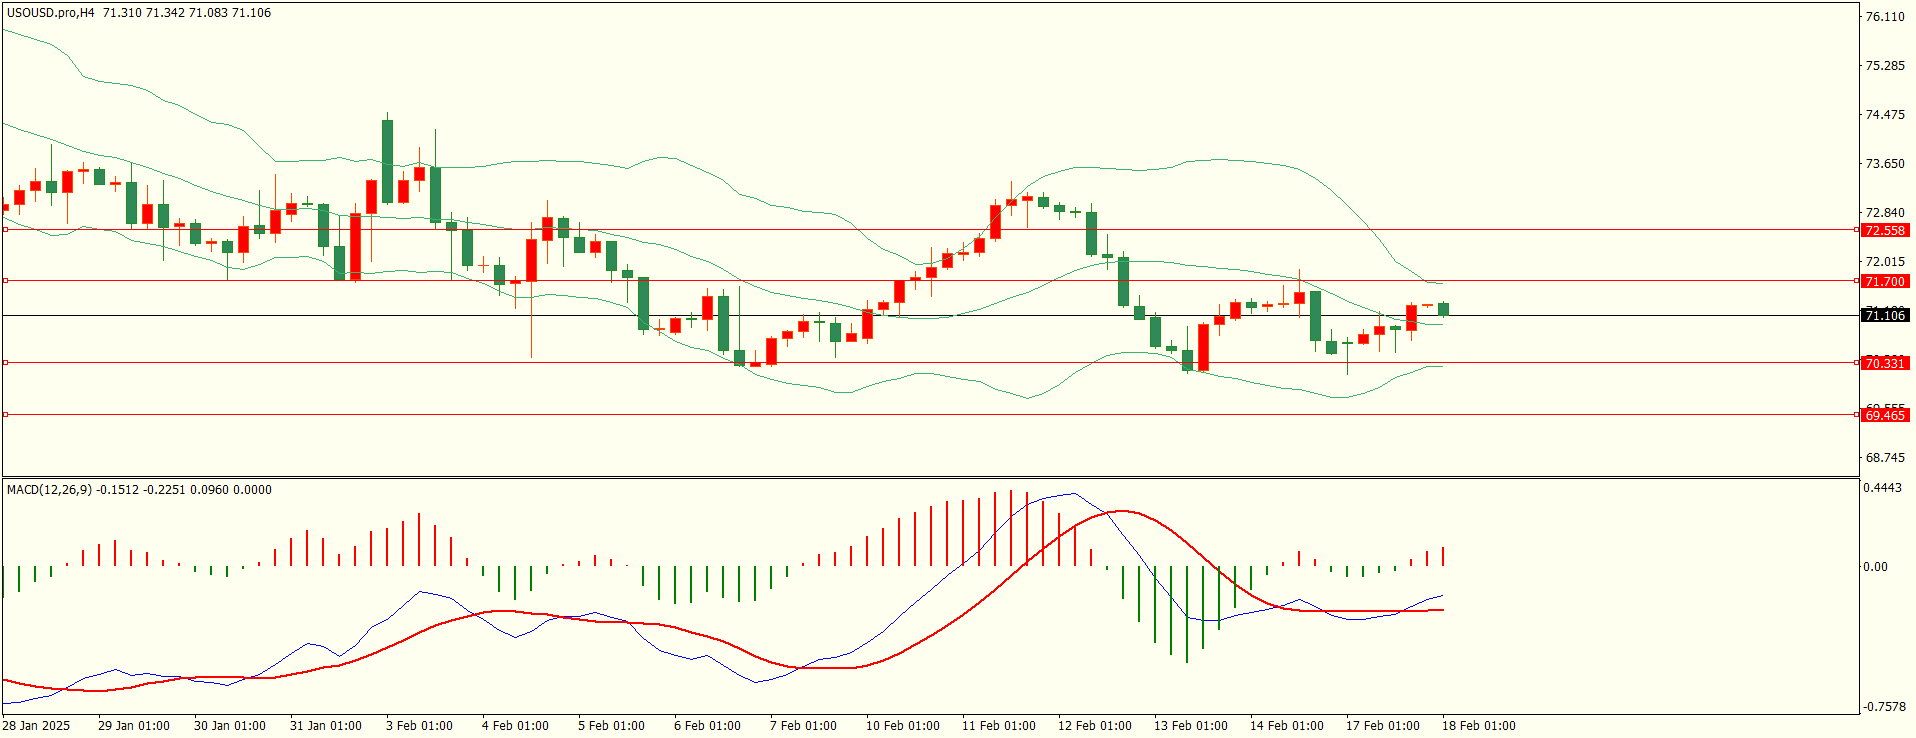Click the left anchor square of 71.700 line
1916x738 pixels.
5,281
